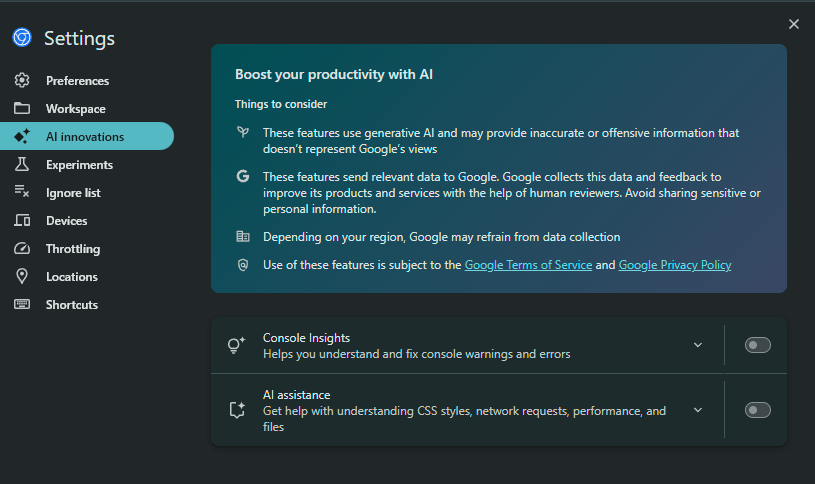Click the AI assistance sparkle chat icon

[236, 410]
